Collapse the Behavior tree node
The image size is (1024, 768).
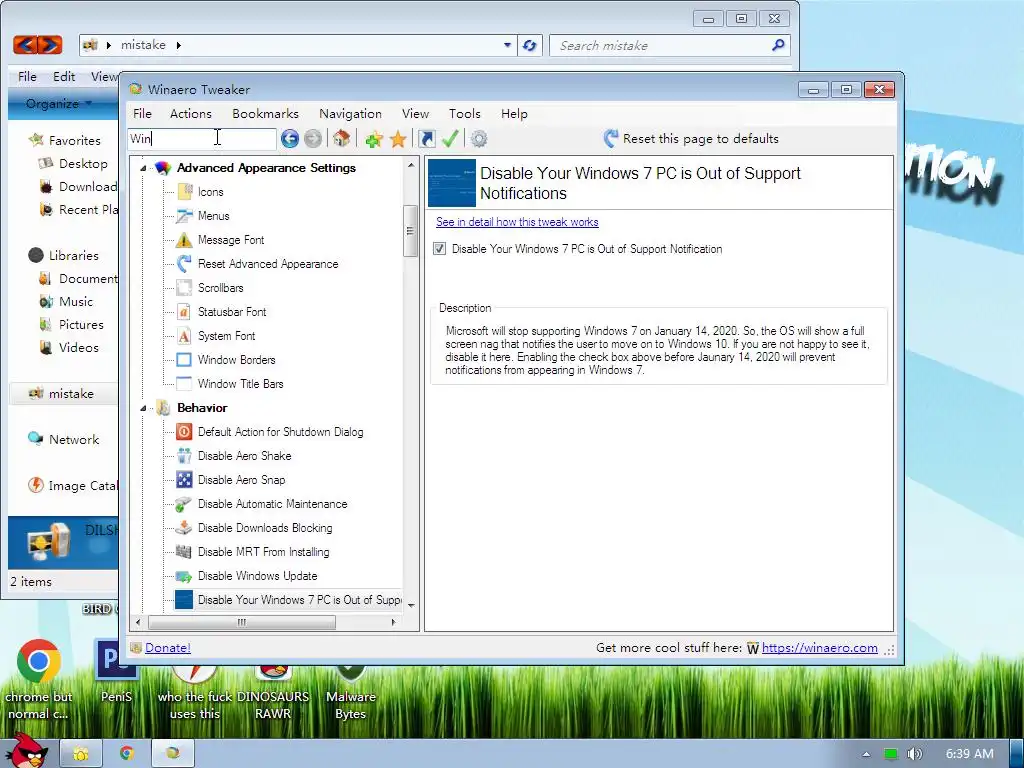143,408
